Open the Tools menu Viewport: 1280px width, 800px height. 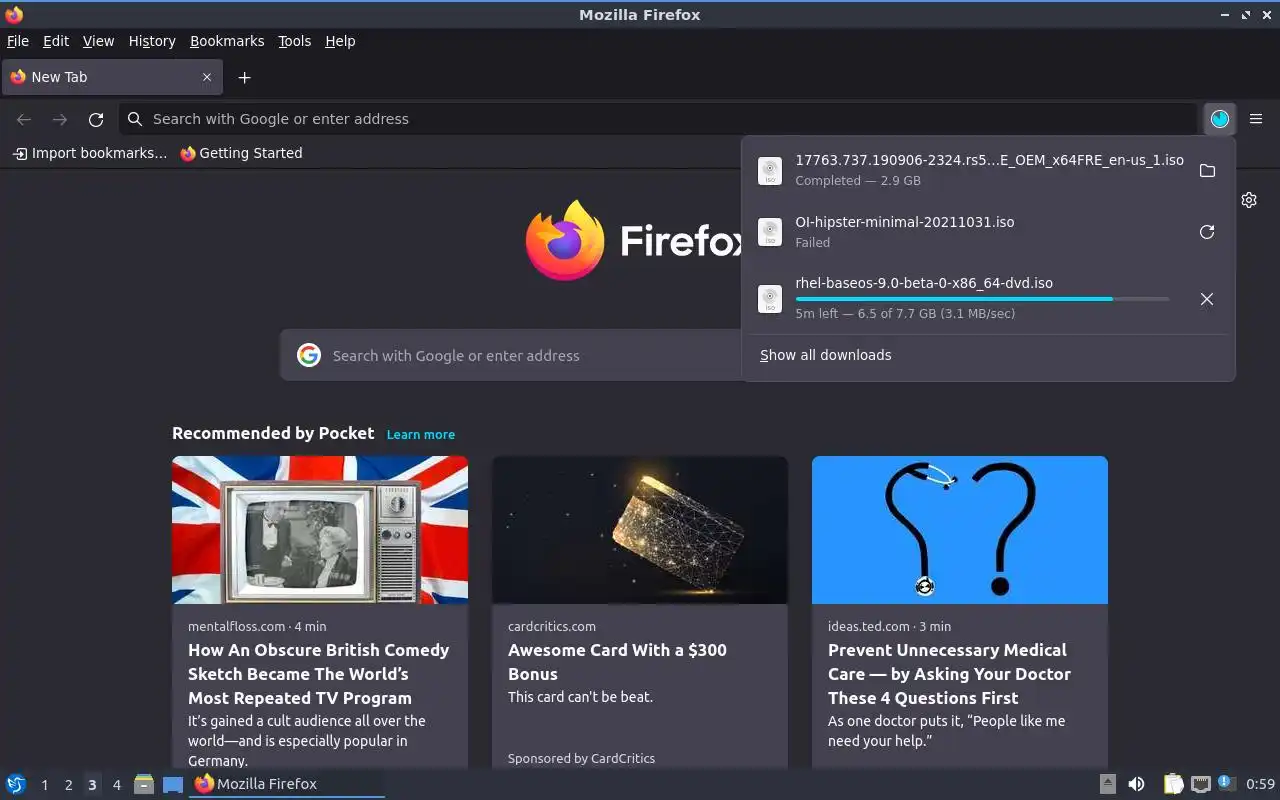tap(294, 41)
